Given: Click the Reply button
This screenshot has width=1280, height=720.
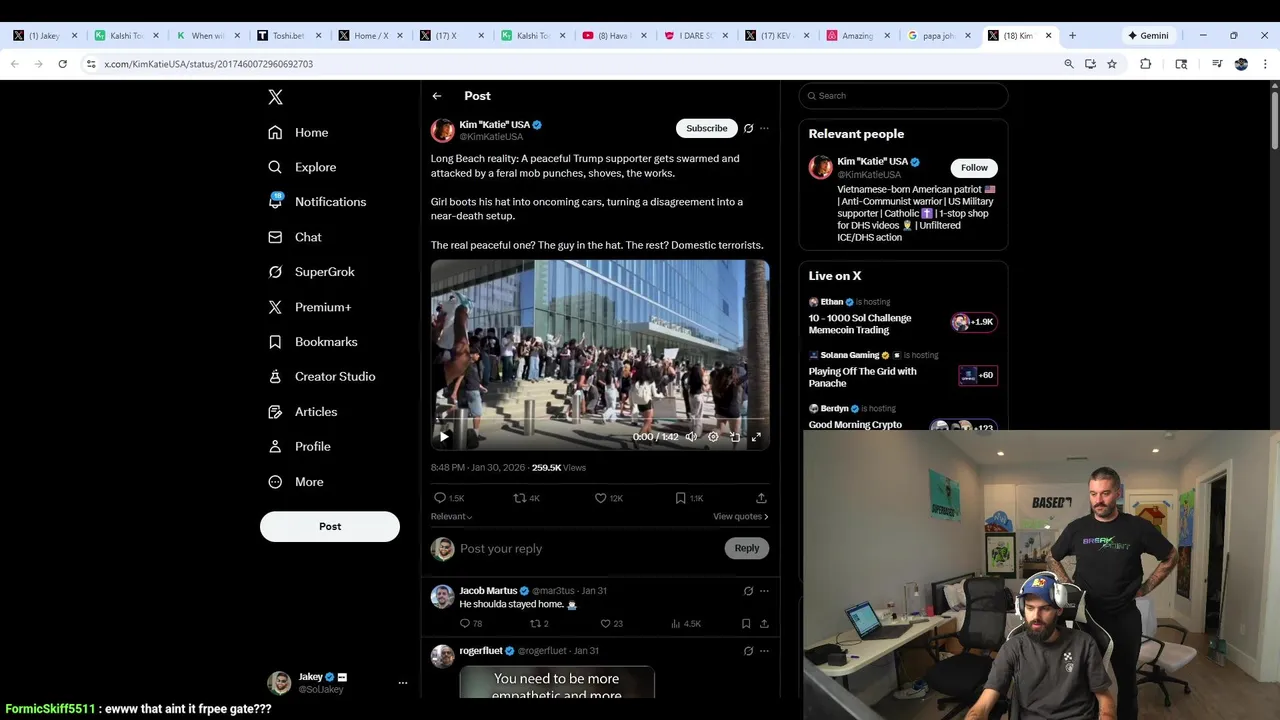Looking at the screenshot, I should click(746, 548).
